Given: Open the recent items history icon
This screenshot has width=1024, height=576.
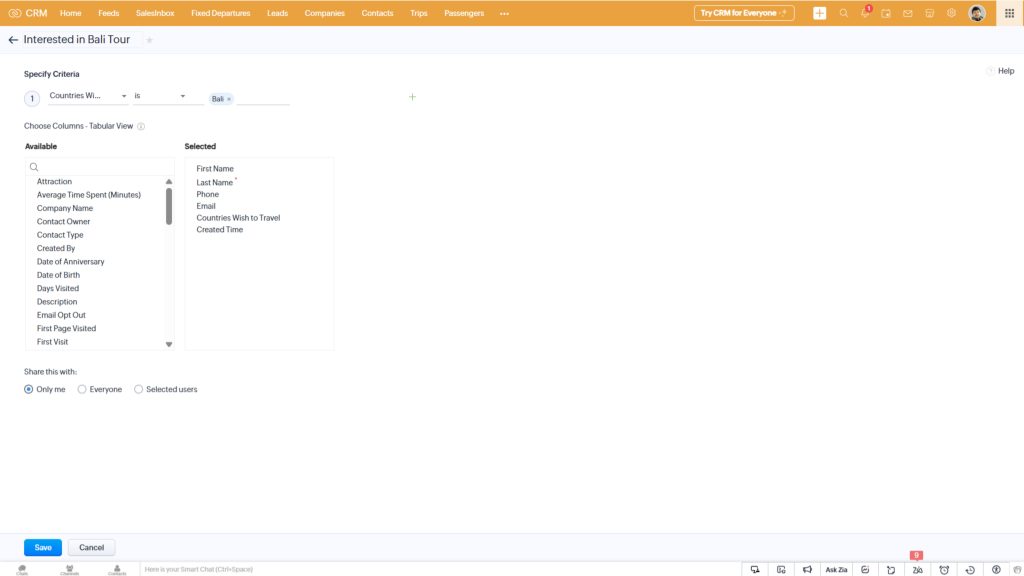Looking at the screenshot, I should pos(970,569).
